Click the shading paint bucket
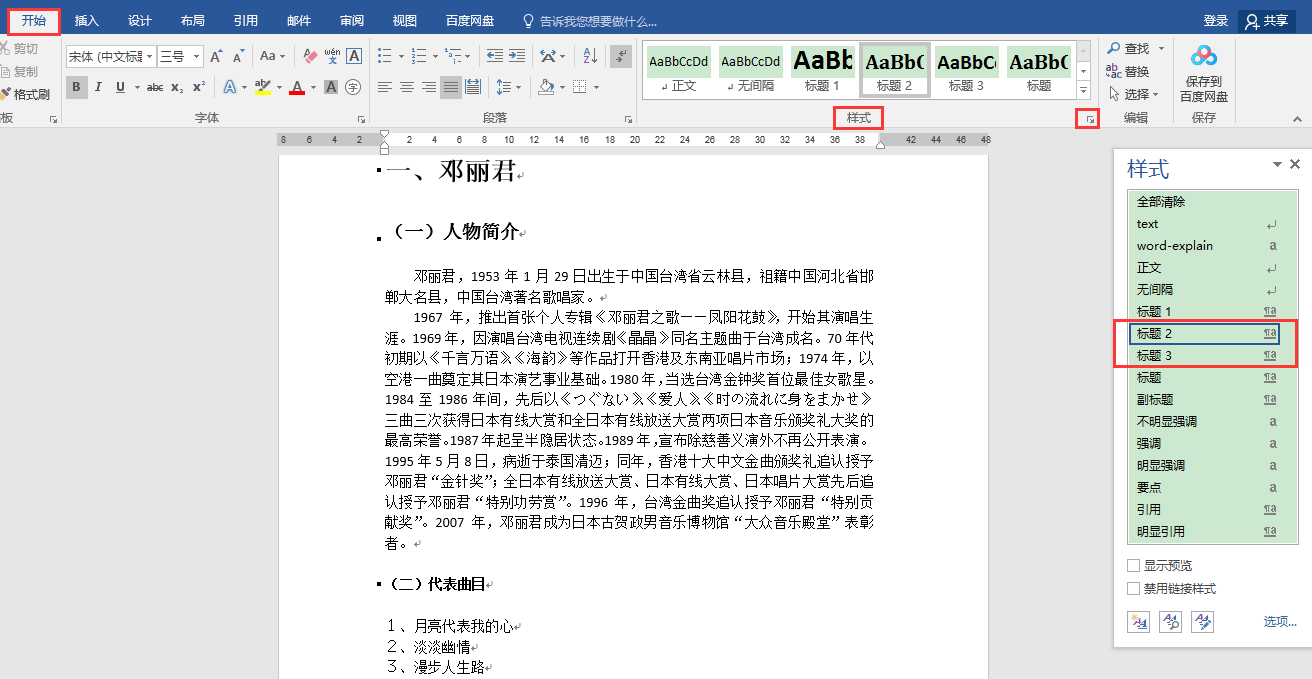 tap(545, 87)
